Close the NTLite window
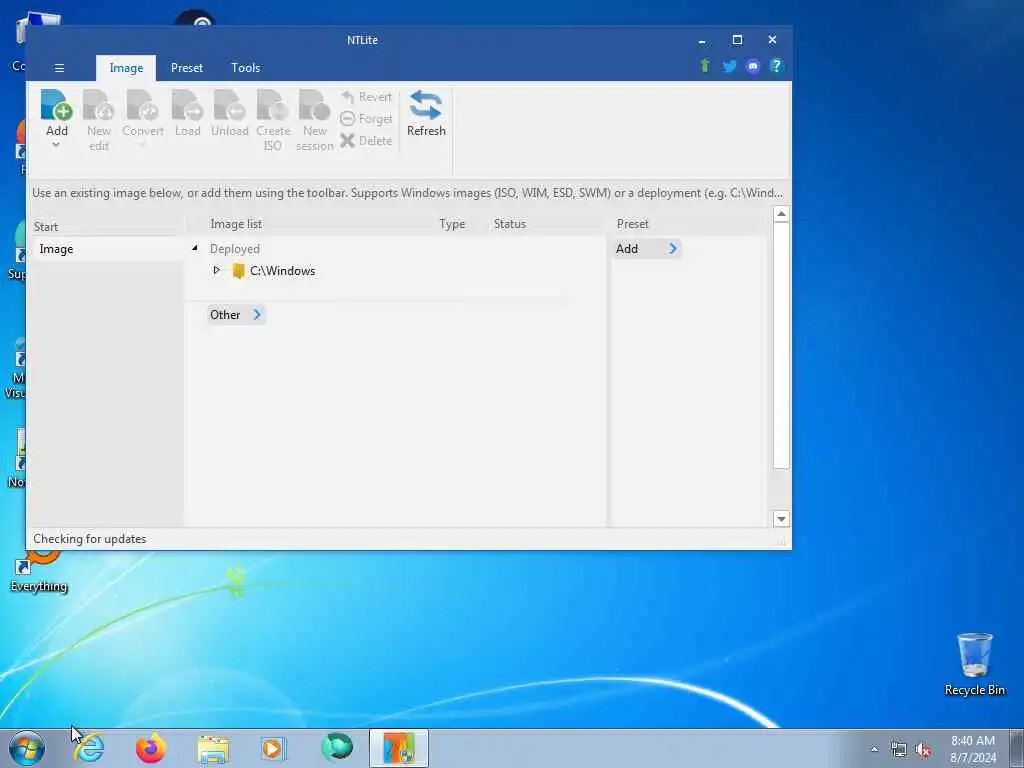This screenshot has height=768, width=1024. coord(773,40)
